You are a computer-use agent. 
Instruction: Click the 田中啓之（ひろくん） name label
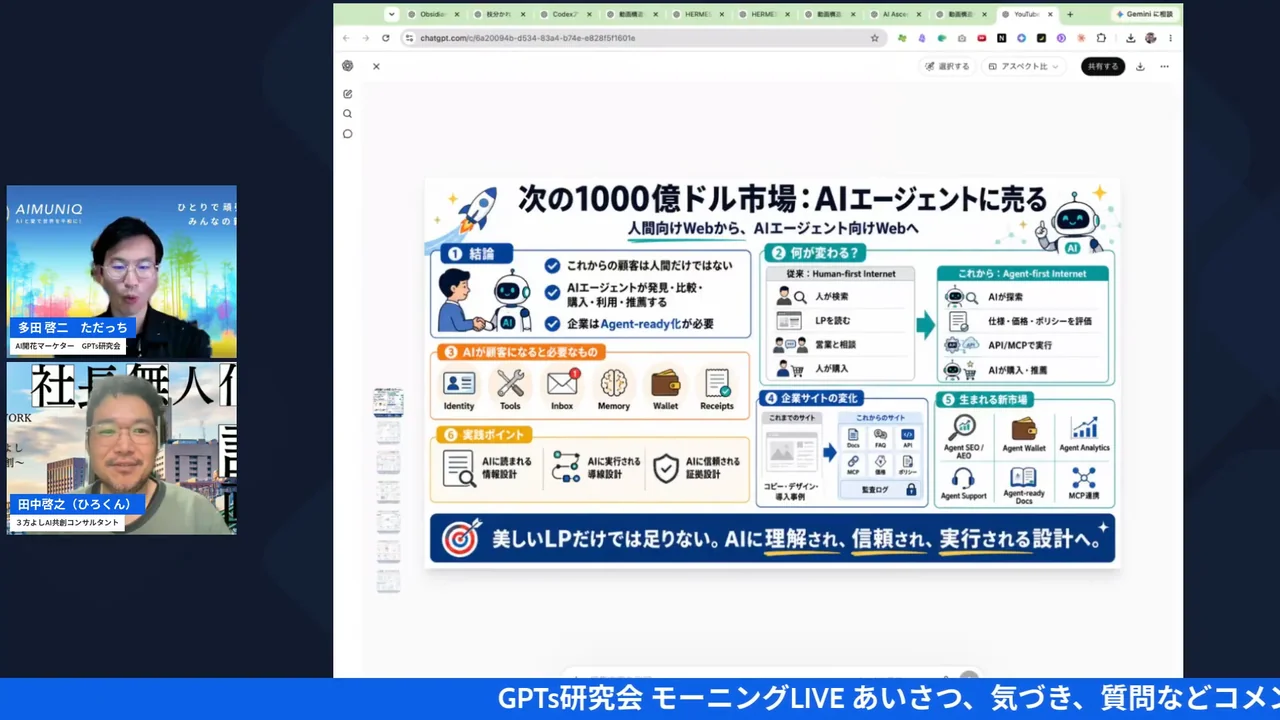(x=76, y=504)
